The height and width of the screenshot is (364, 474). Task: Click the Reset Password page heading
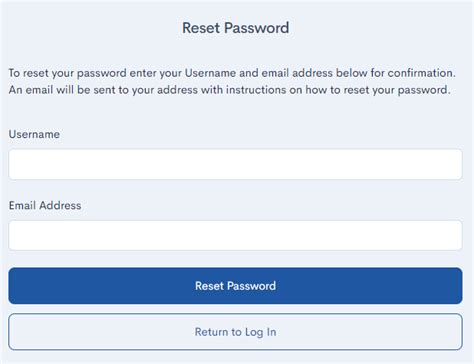235,28
